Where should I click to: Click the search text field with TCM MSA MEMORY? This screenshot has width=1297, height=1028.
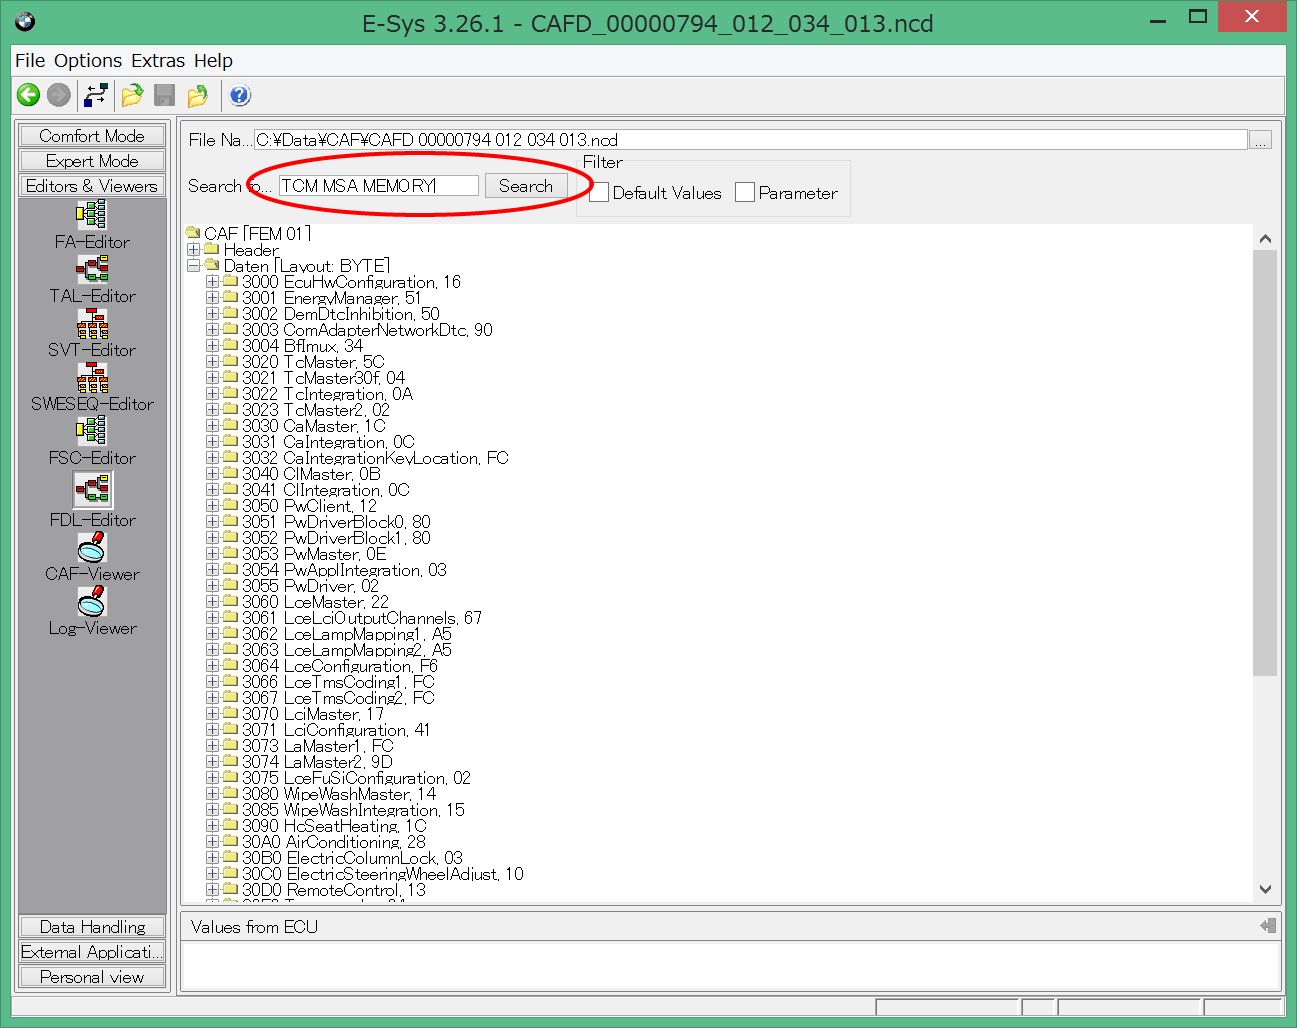click(x=379, y=186)
